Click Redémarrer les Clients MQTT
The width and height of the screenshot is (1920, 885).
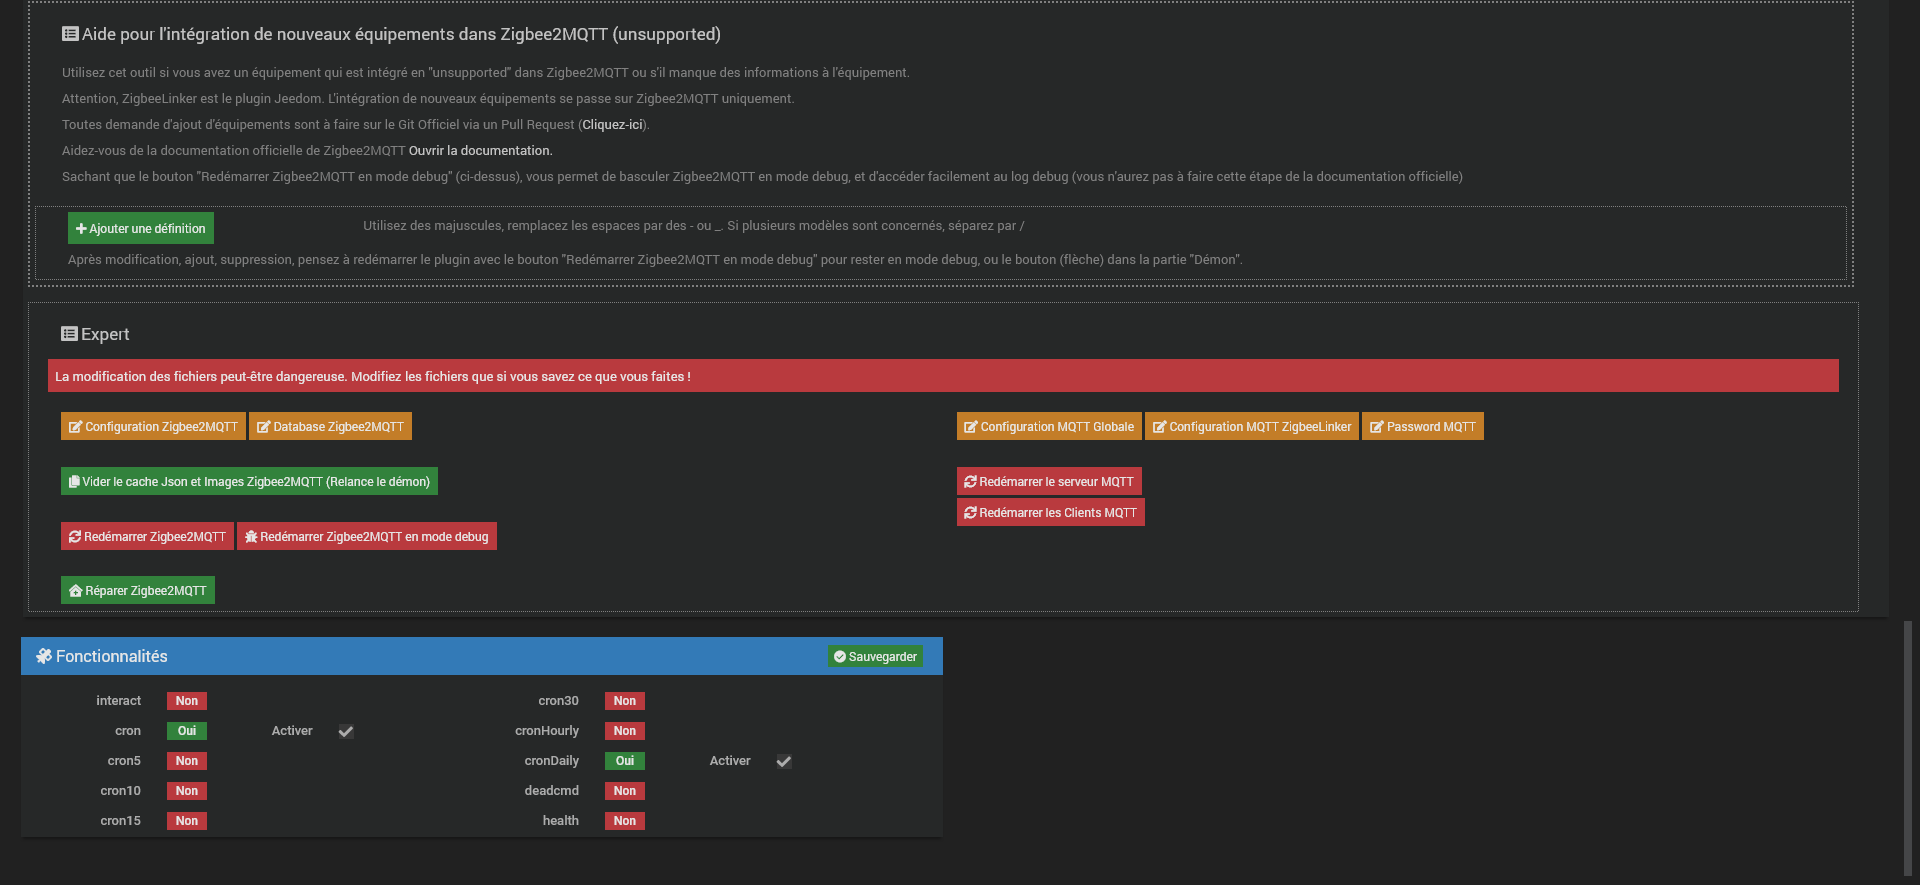(1051, 512)
